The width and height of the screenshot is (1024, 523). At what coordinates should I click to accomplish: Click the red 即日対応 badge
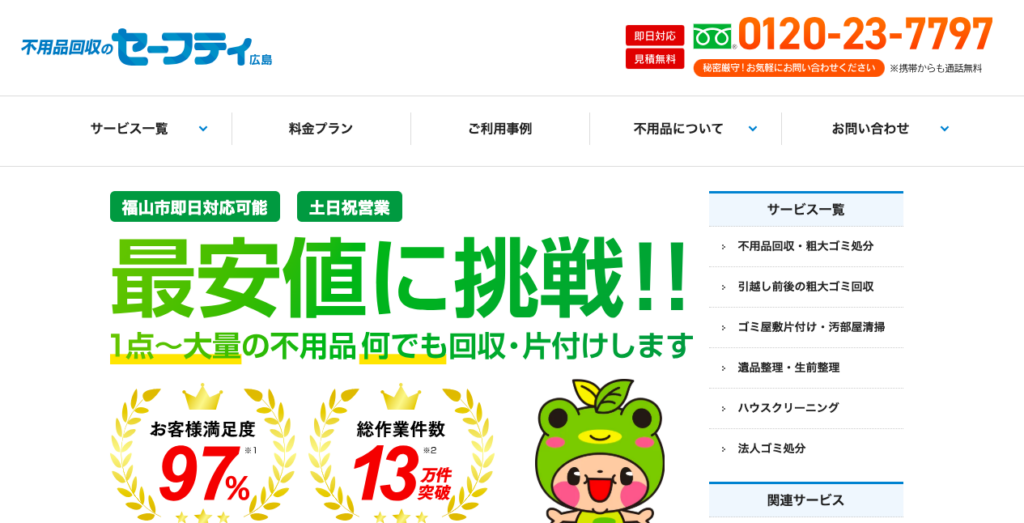pyautogui.click(x=654, y=35)
